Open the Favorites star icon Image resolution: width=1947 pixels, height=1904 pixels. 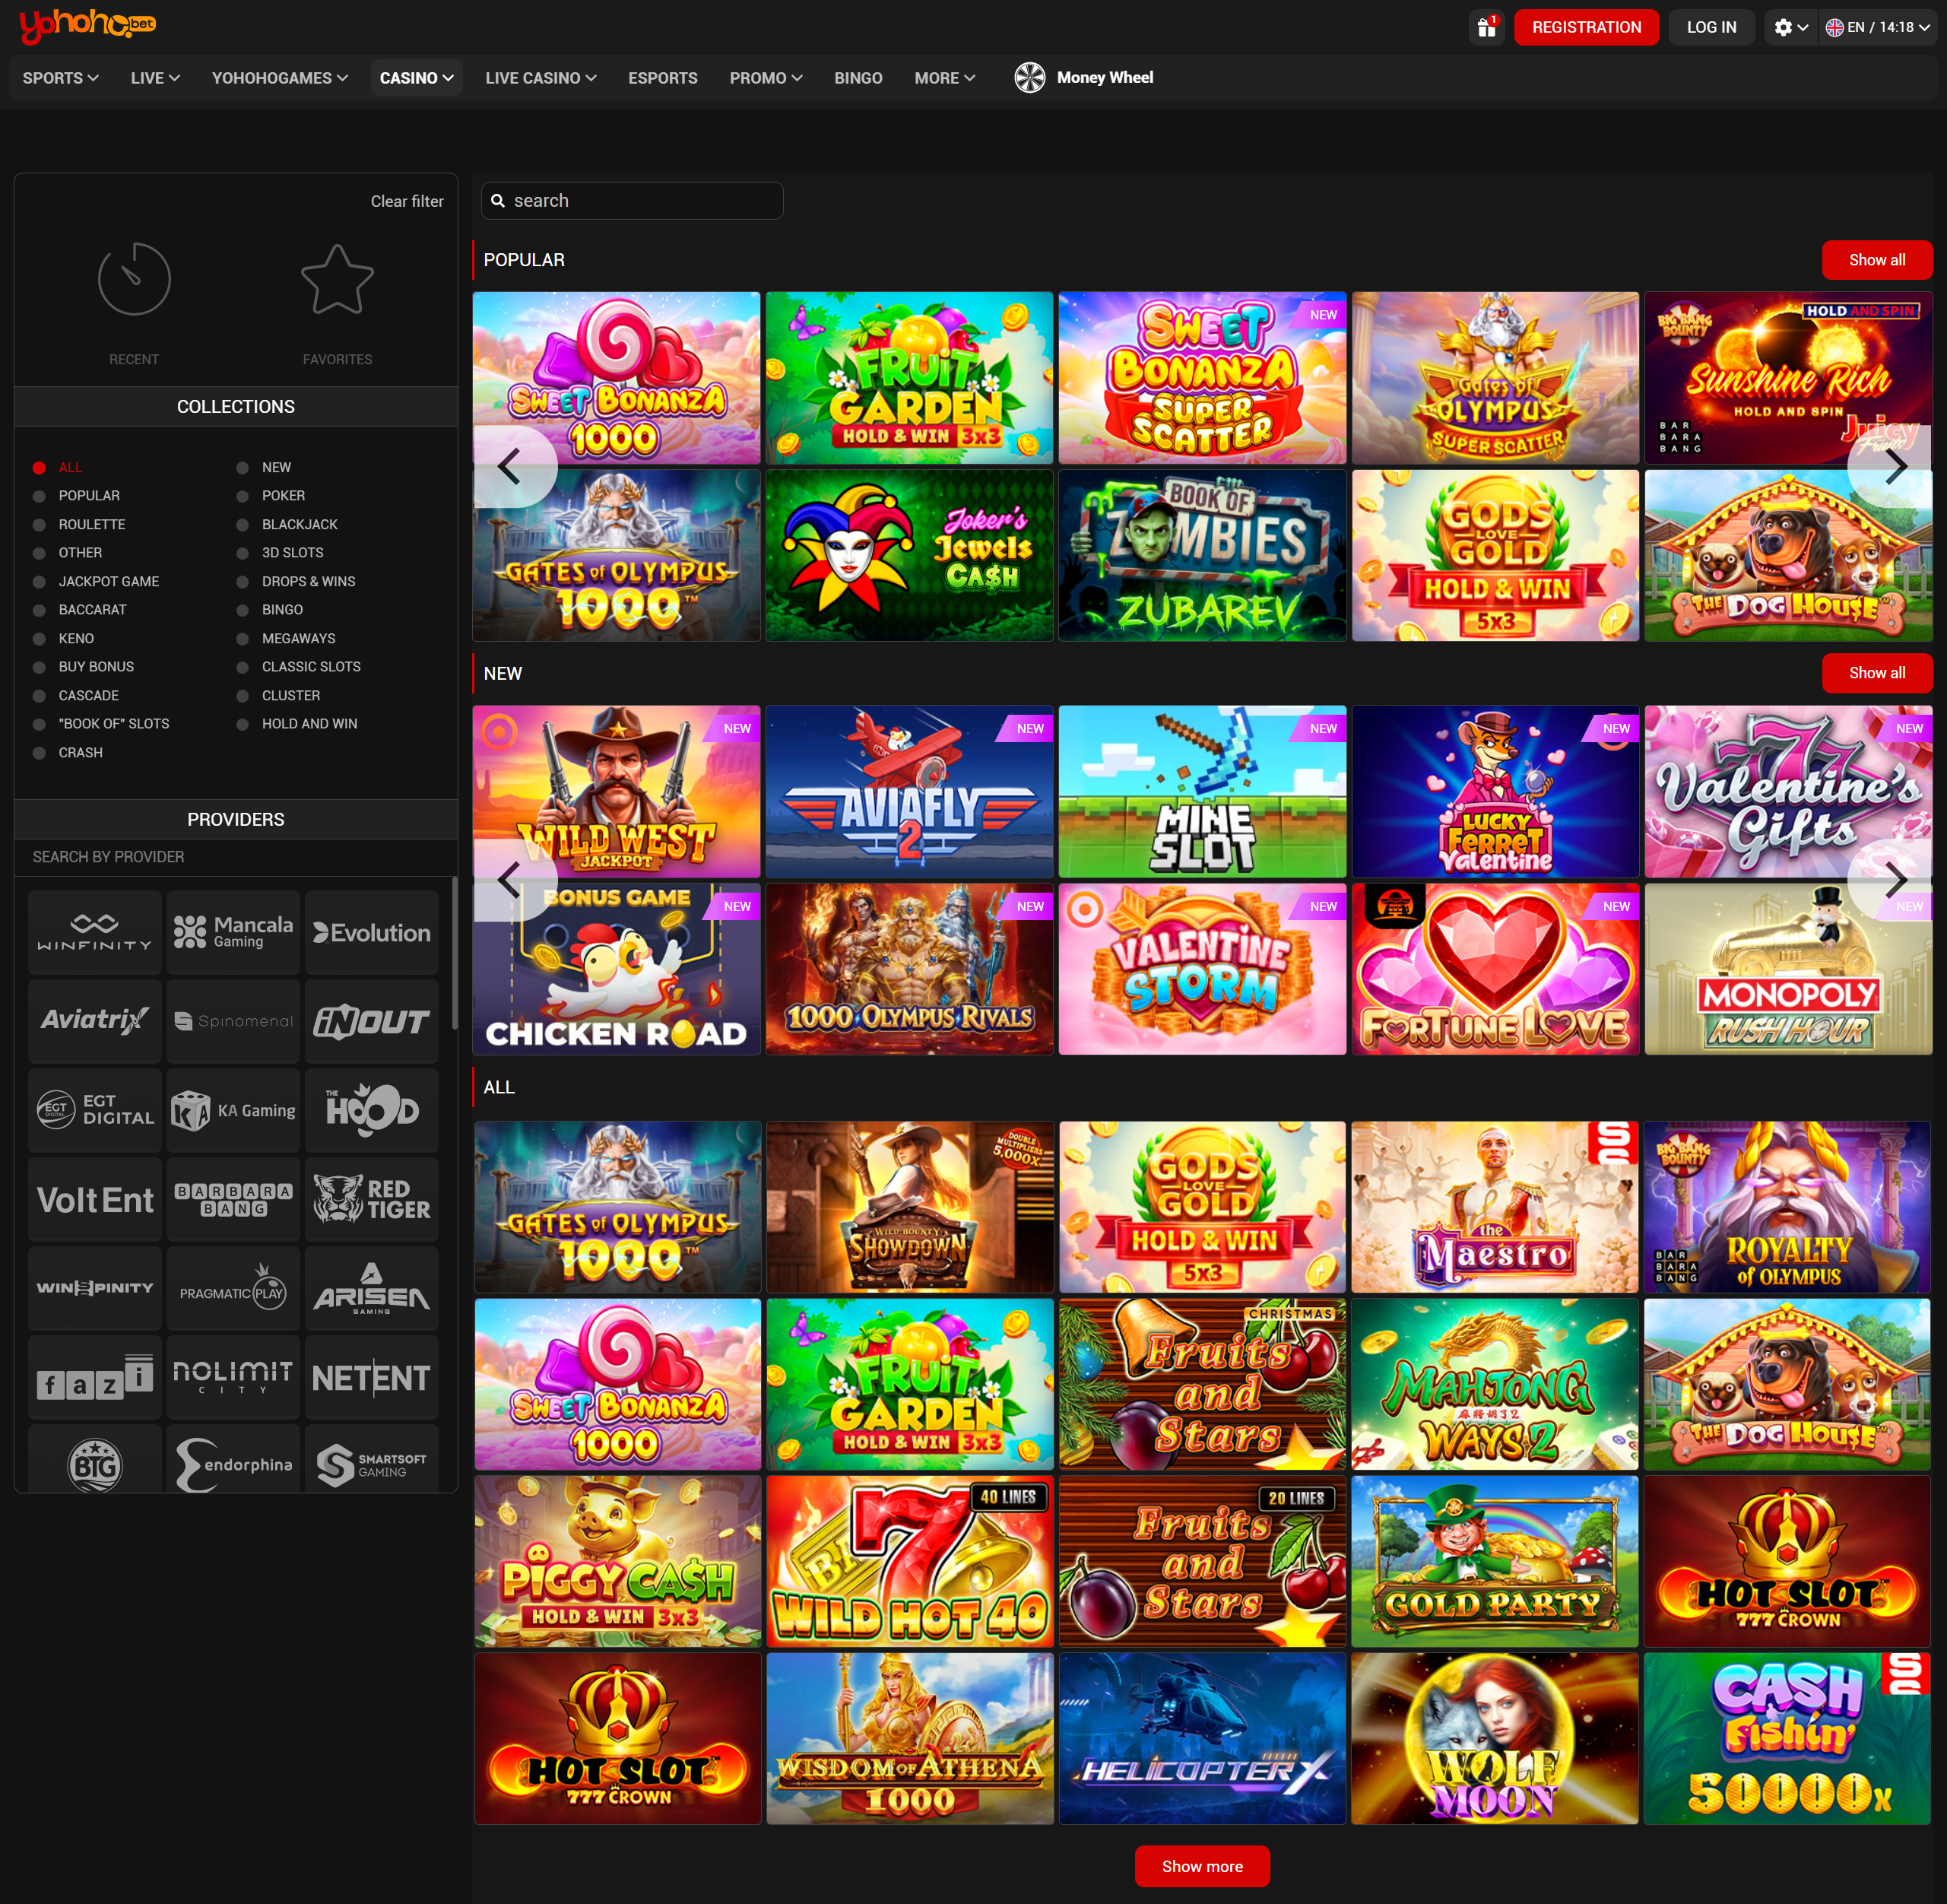pos(337,280)
